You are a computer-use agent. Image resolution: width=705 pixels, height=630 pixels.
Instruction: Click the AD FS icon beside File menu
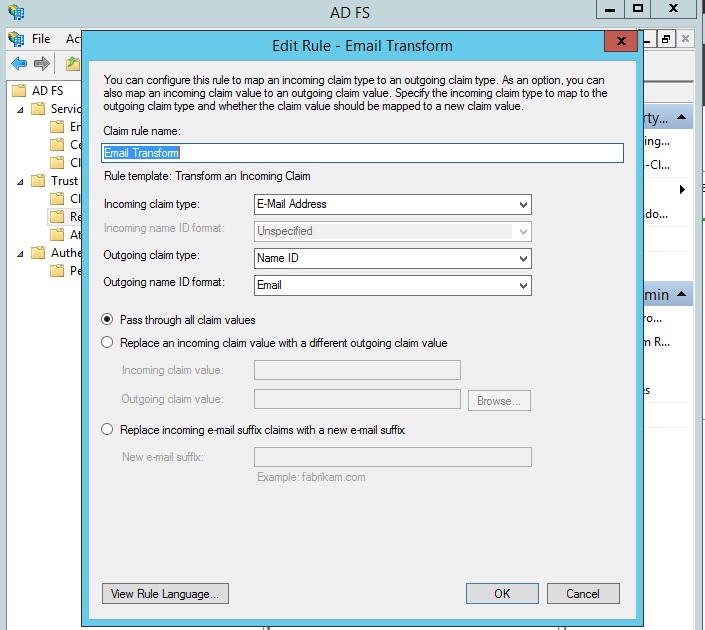pos(16,39)
